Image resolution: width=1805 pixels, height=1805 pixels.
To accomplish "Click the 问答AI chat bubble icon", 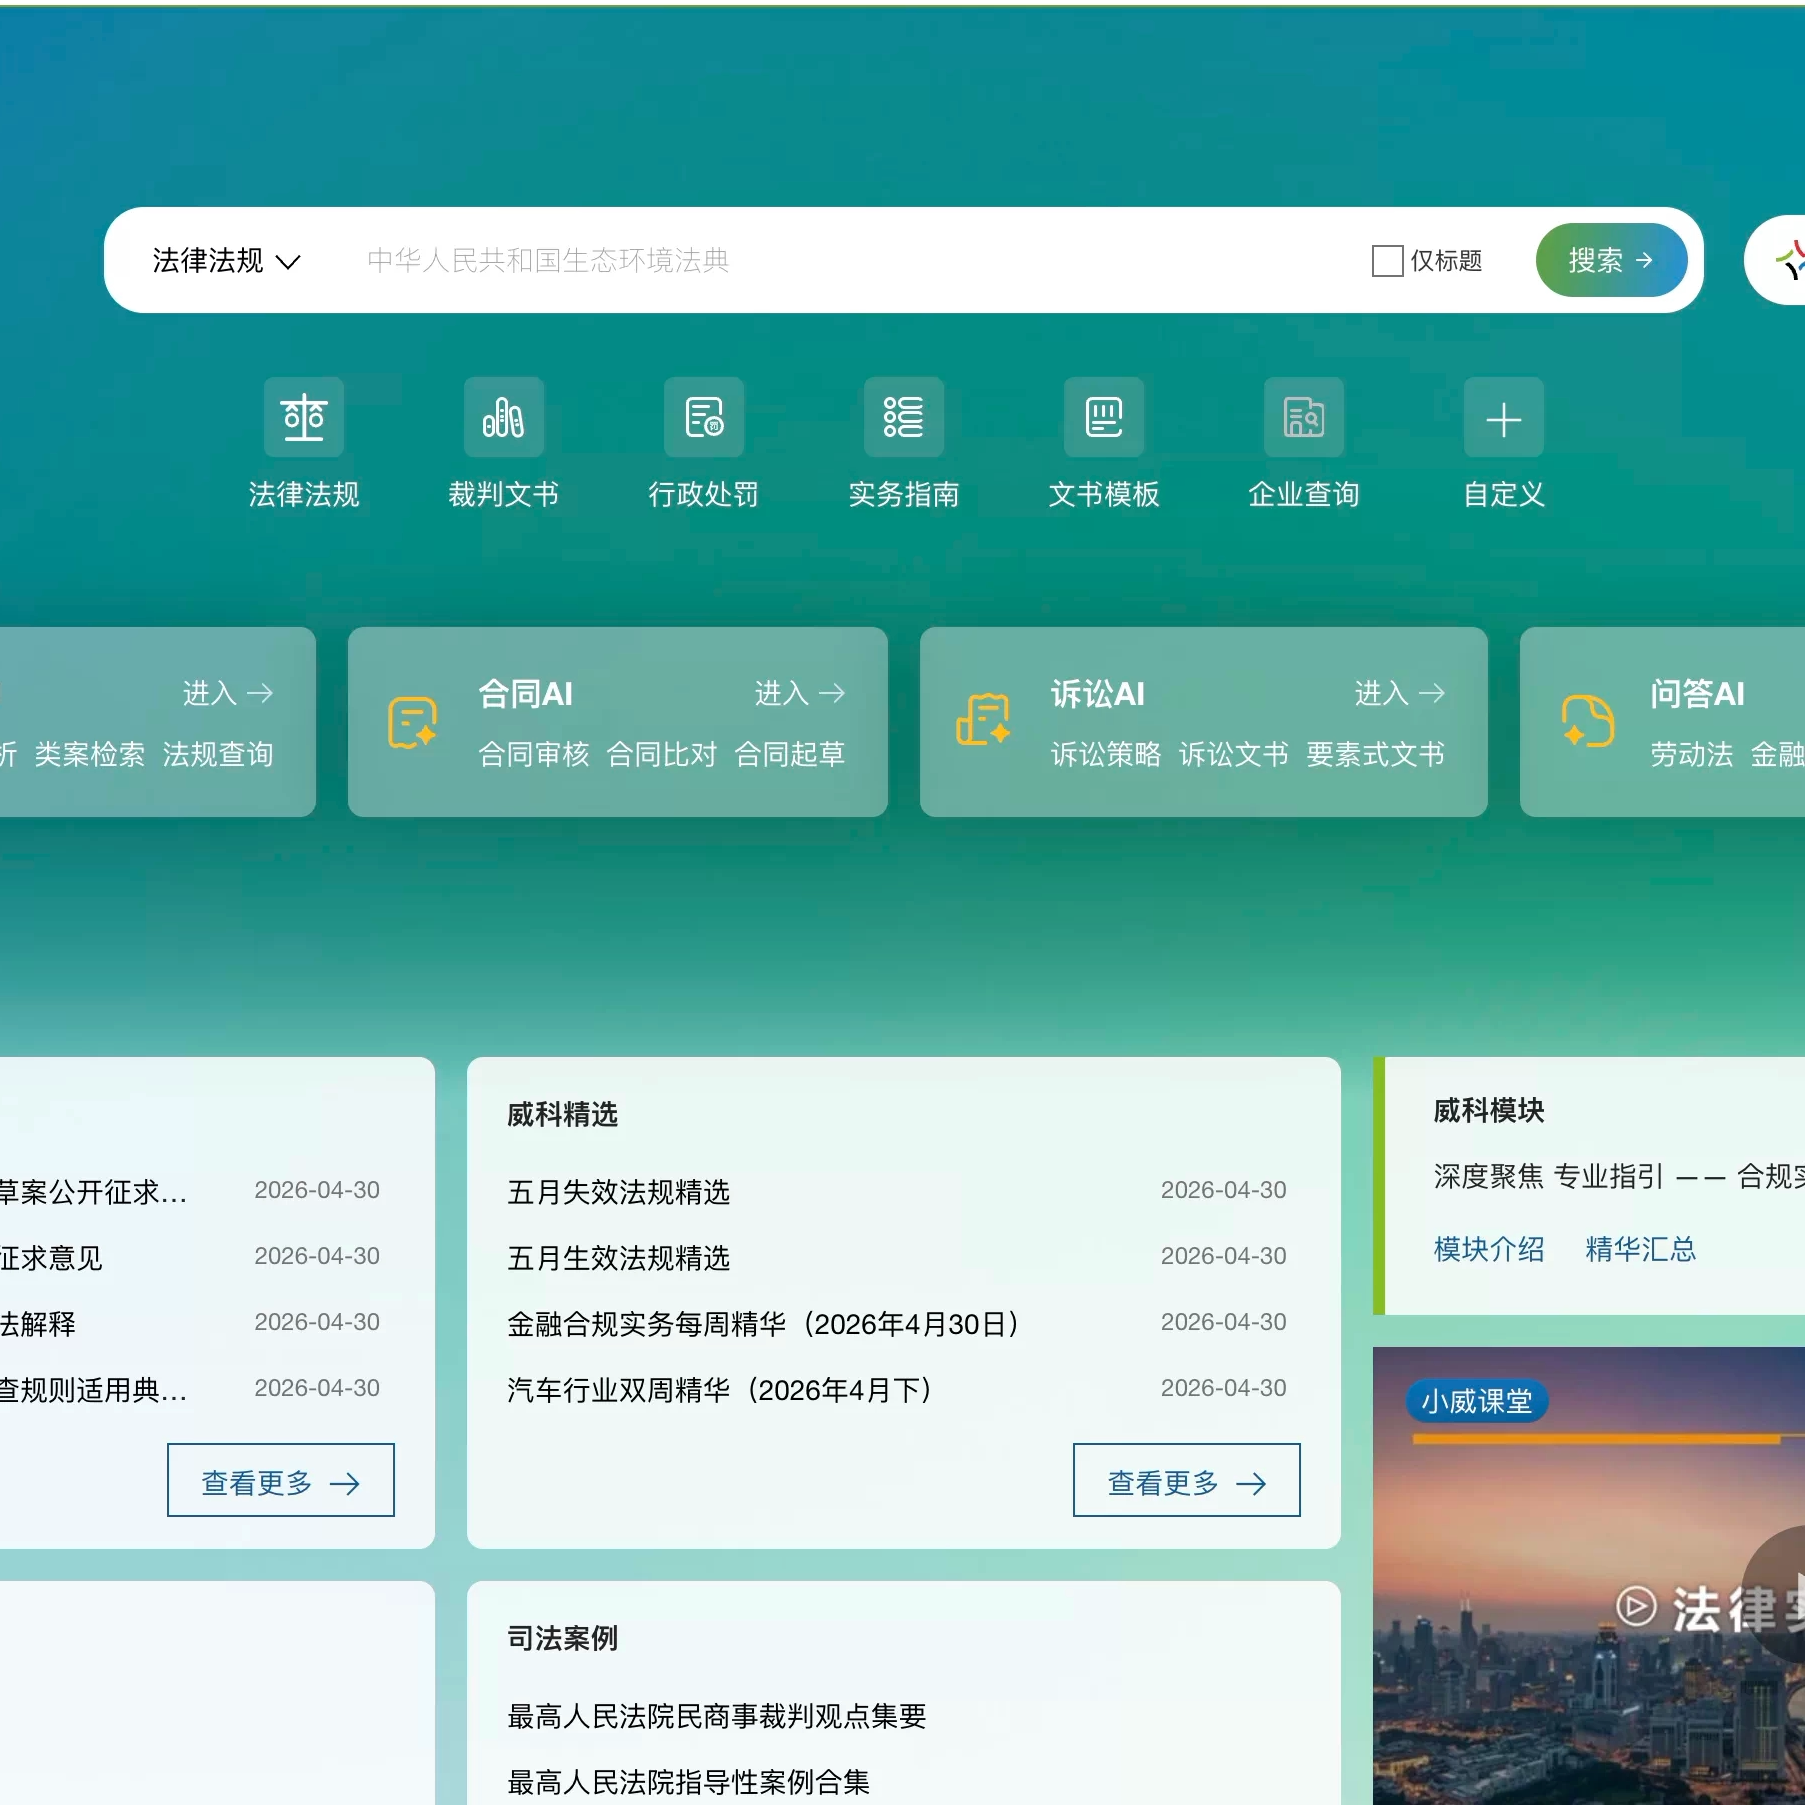I will point(1588,720).
